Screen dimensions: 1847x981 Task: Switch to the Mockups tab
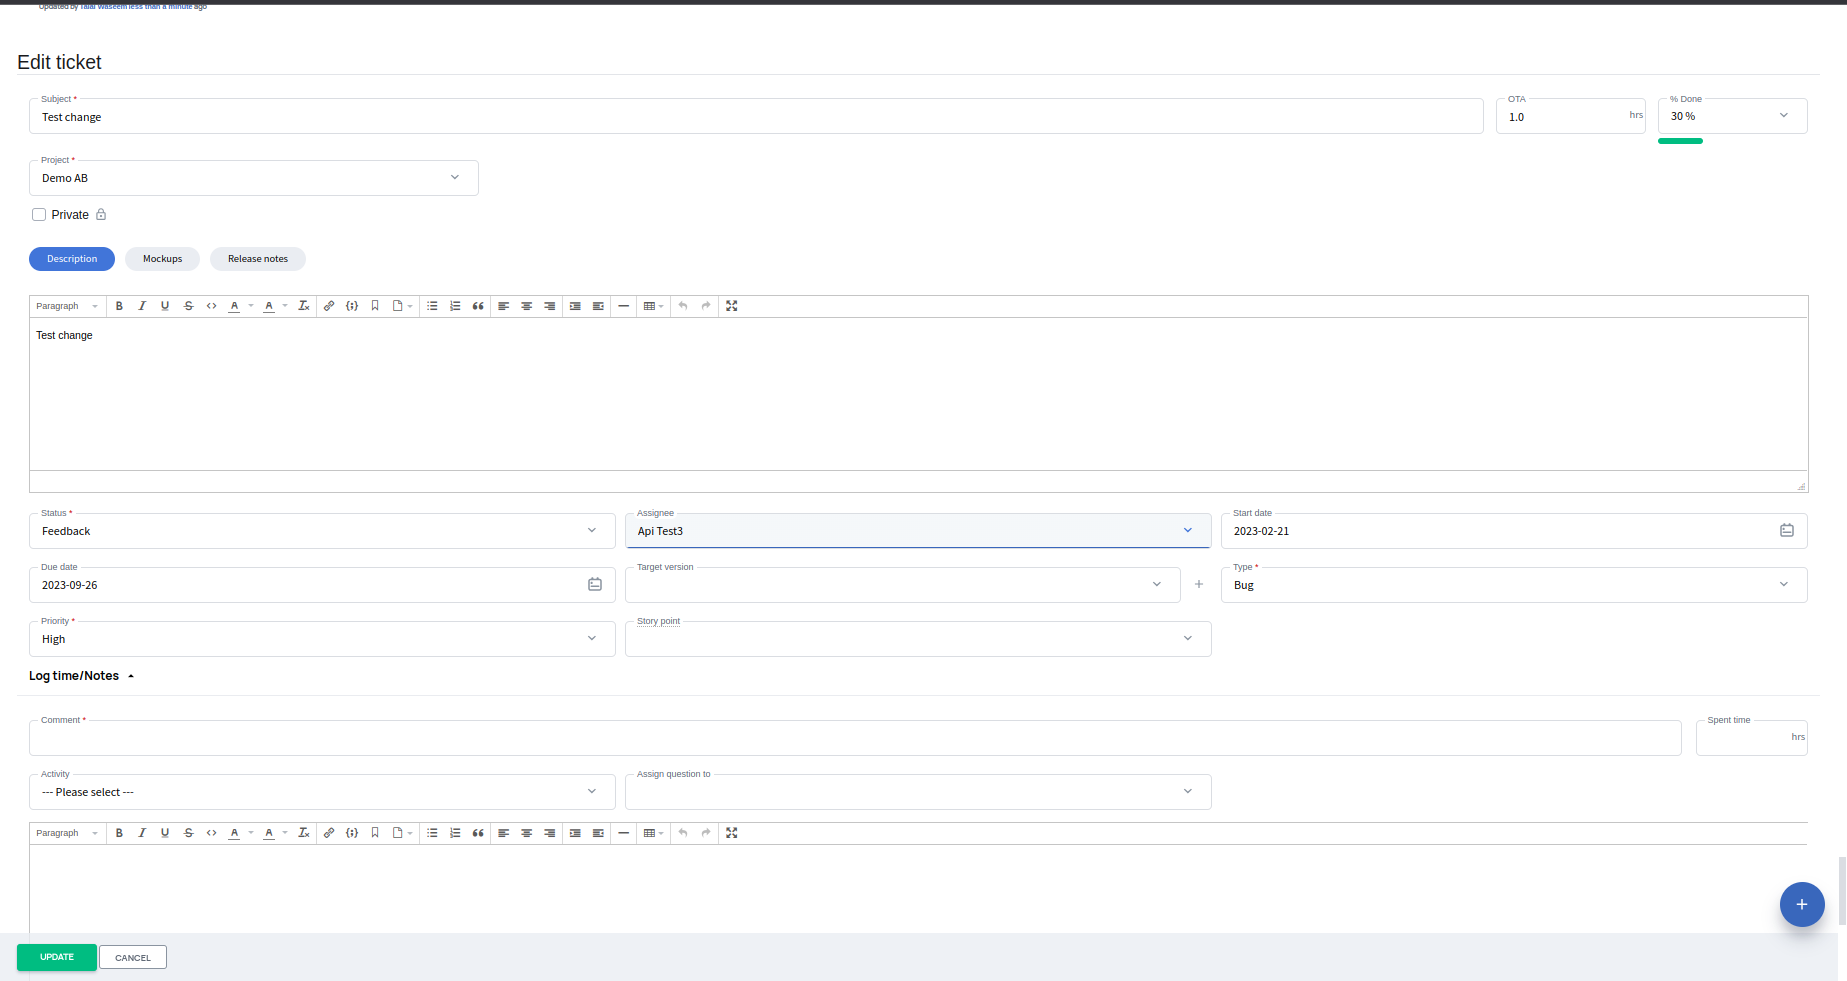[x=162, y=259]
